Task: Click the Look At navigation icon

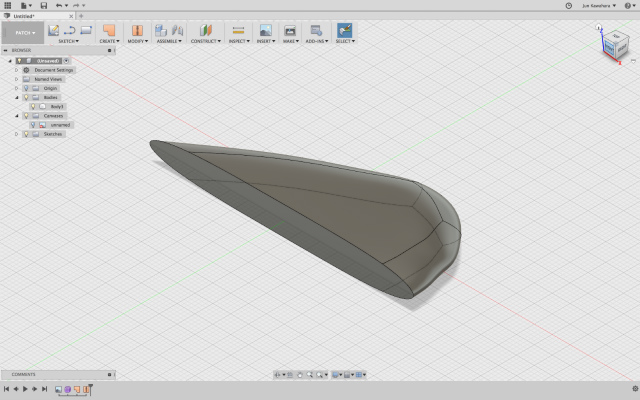Action: click(x=290, y=375)
